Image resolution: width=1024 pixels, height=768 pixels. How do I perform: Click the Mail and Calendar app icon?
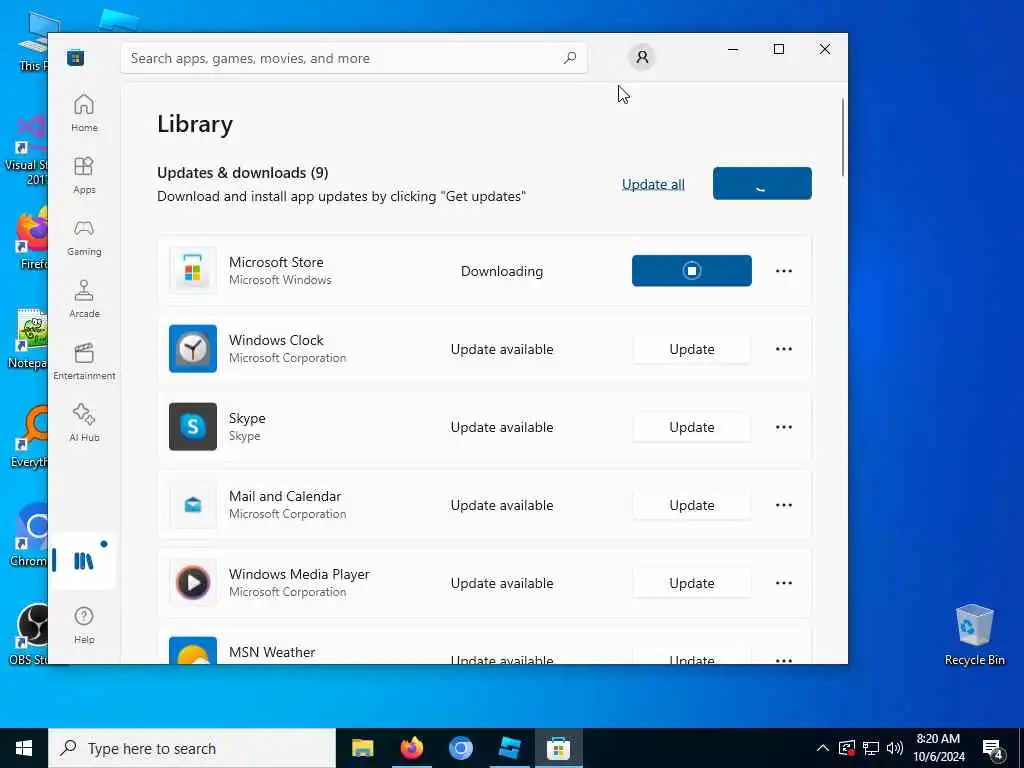[193, 505]
